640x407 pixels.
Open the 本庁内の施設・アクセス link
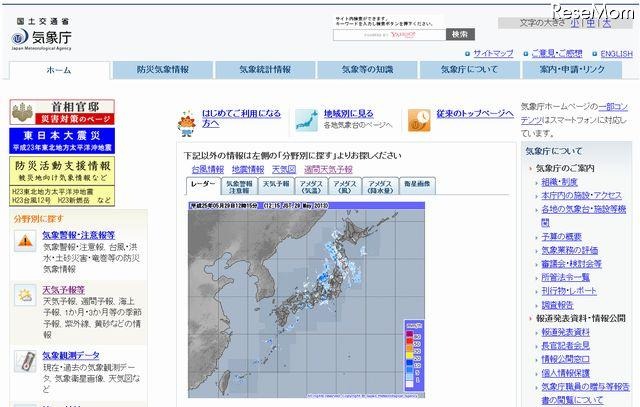[581, 196]
